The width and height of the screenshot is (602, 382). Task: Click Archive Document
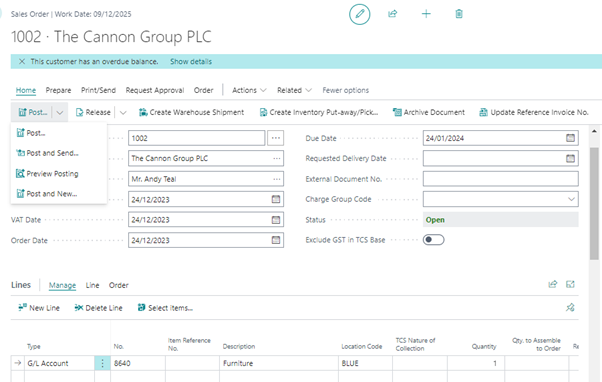pos(428,112)
